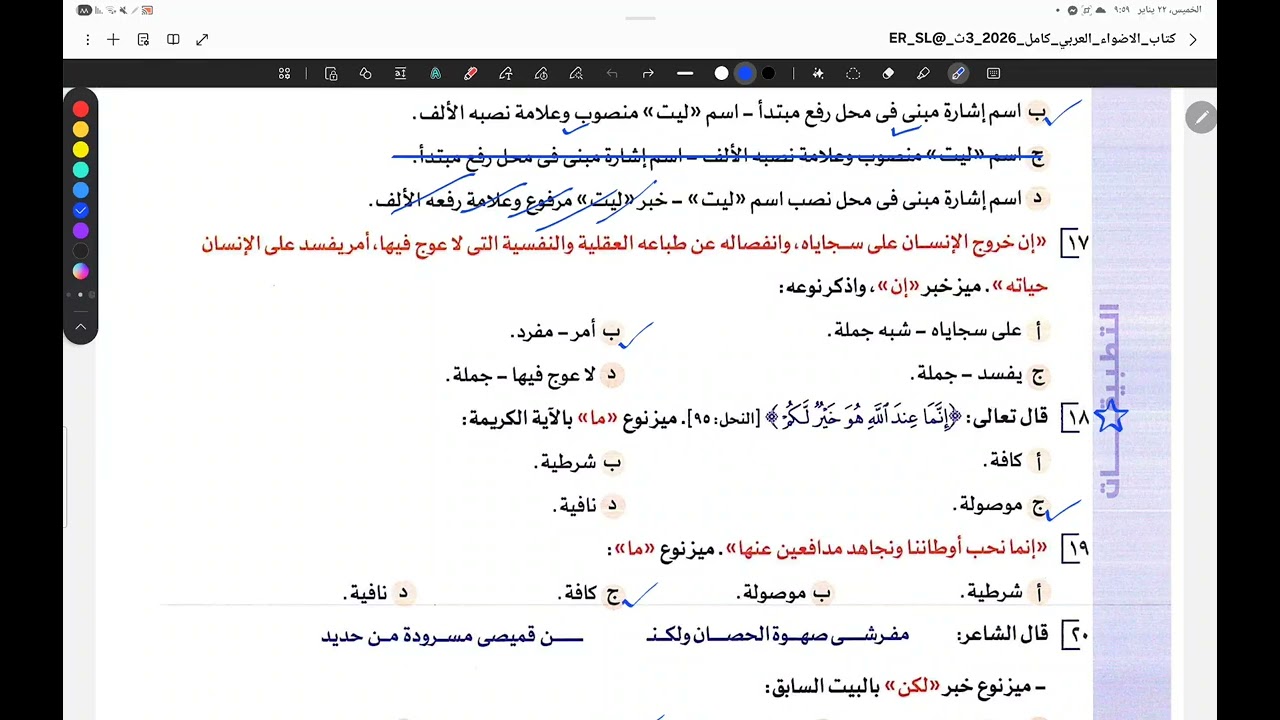The height and width of the screenshot is (720, 1280).
Task: Select the shapes tool
Action: point(366,73)
